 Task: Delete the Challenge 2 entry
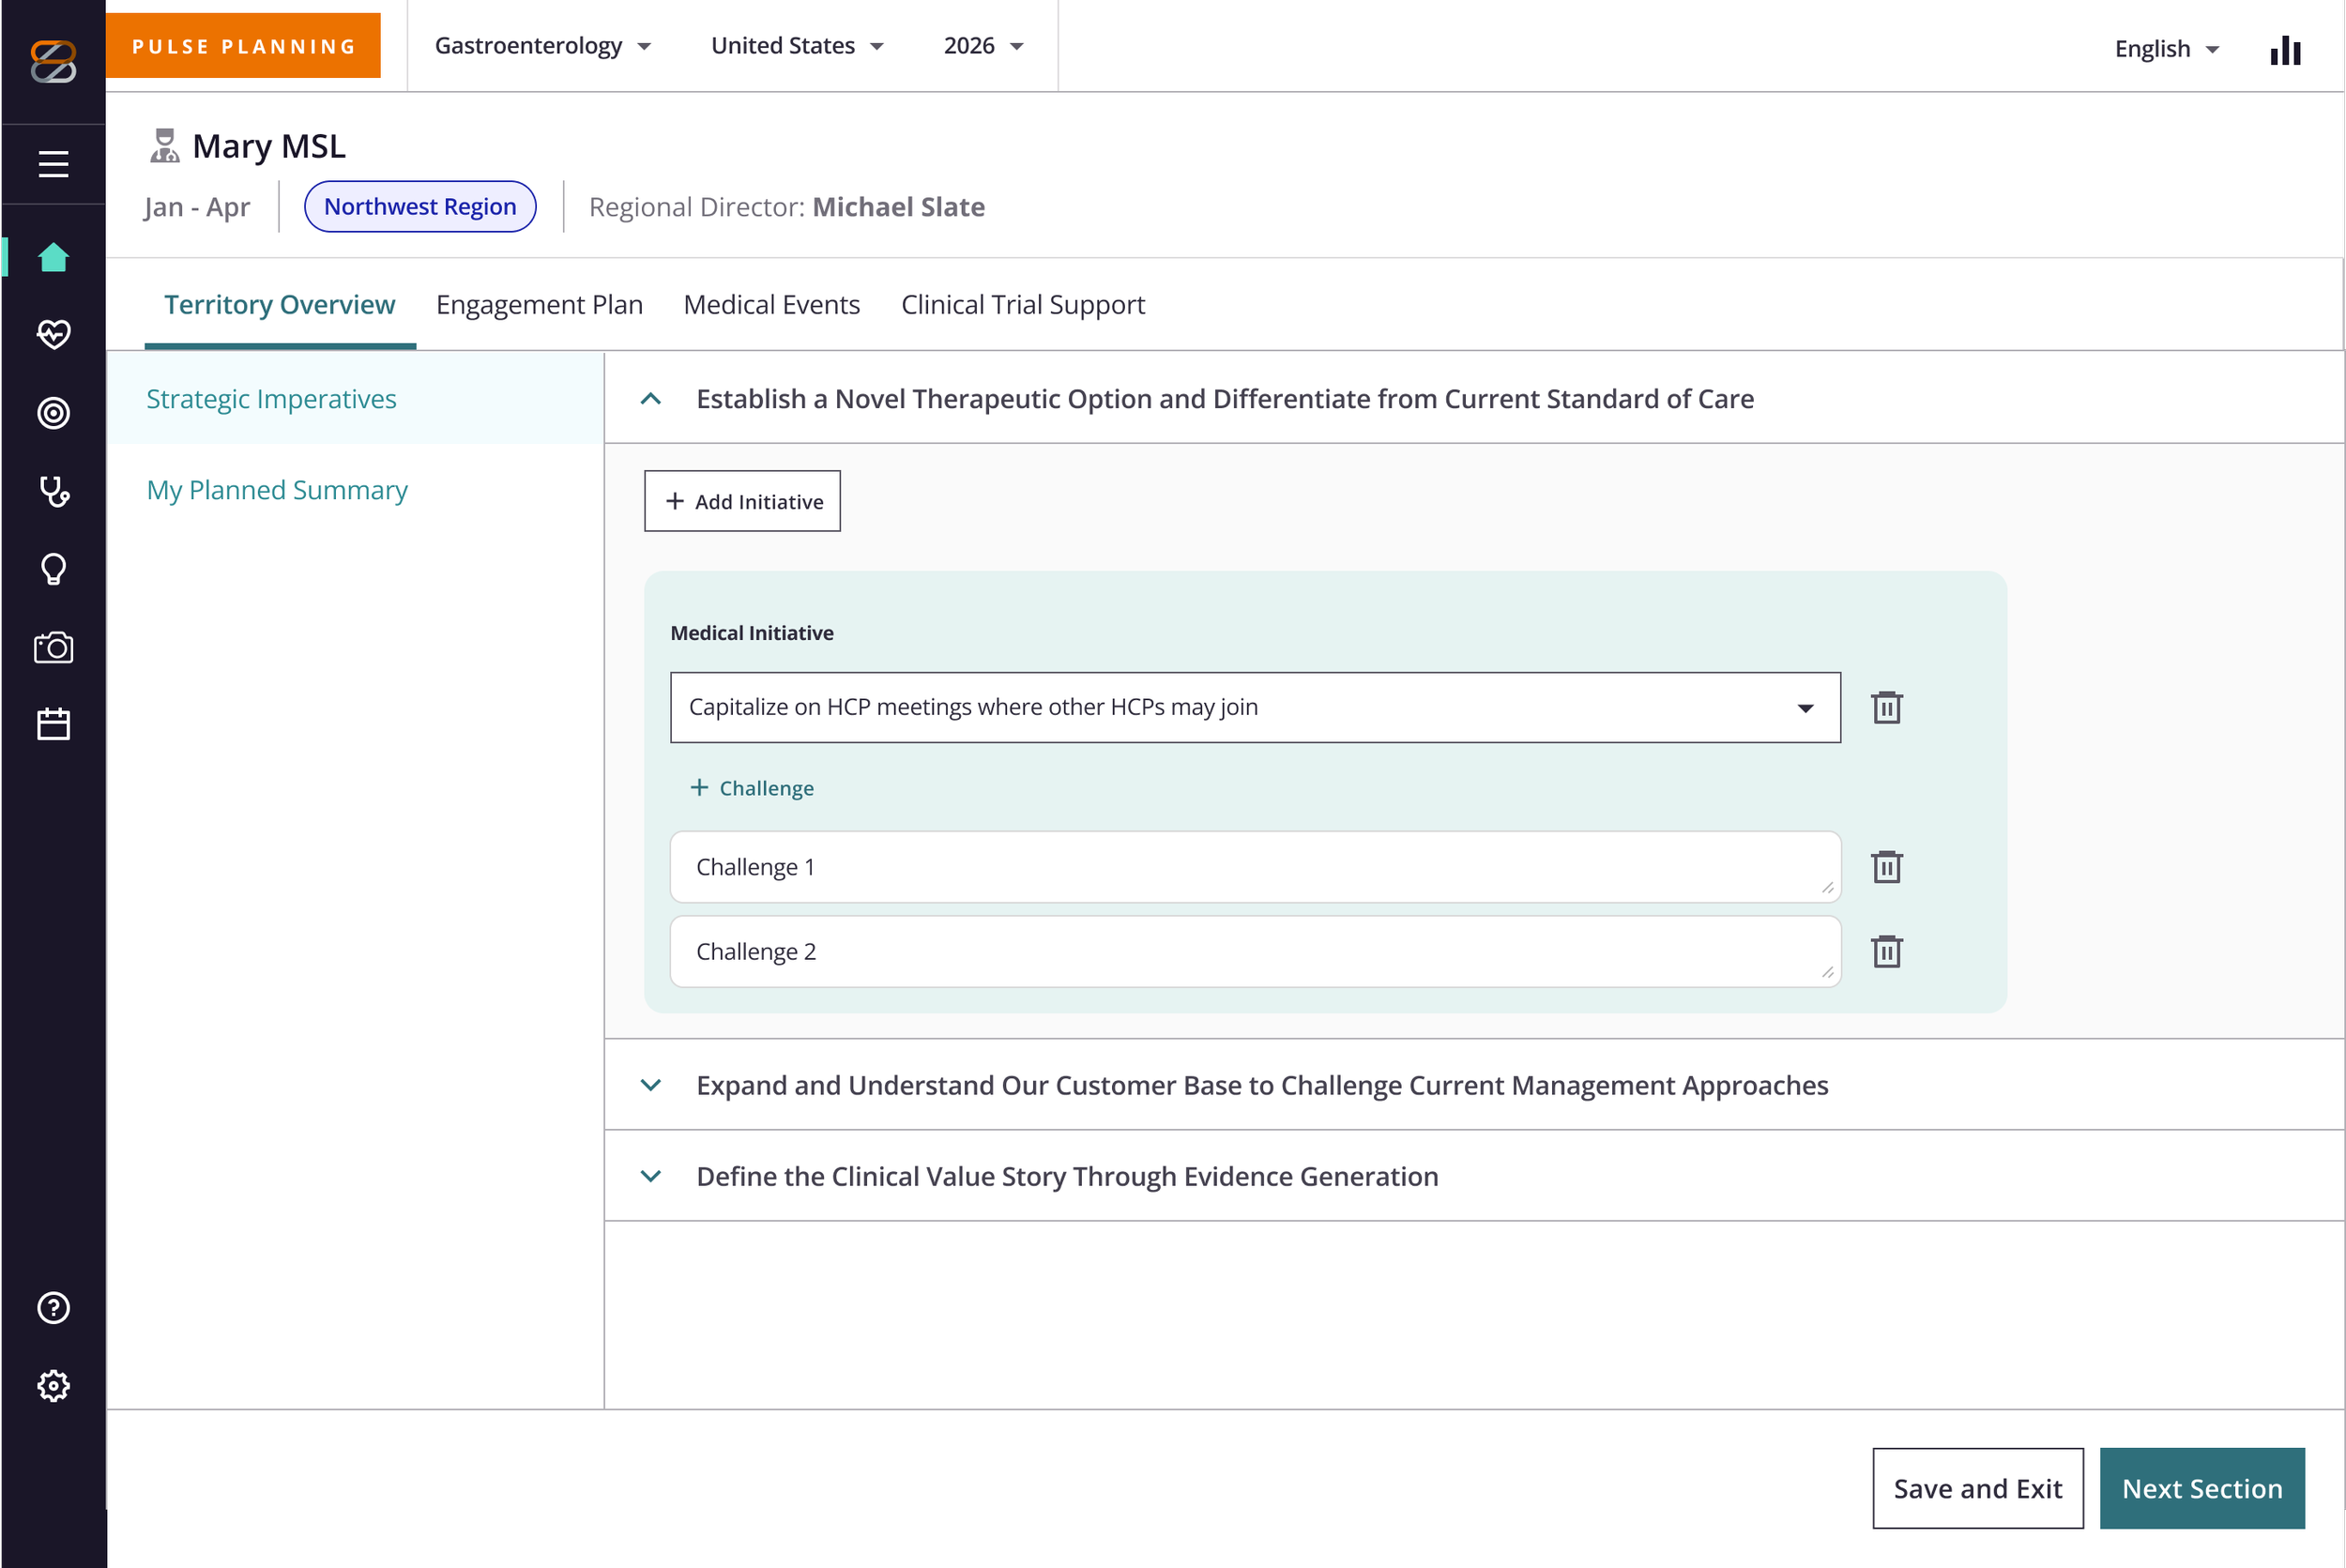tap(1886, 951)
